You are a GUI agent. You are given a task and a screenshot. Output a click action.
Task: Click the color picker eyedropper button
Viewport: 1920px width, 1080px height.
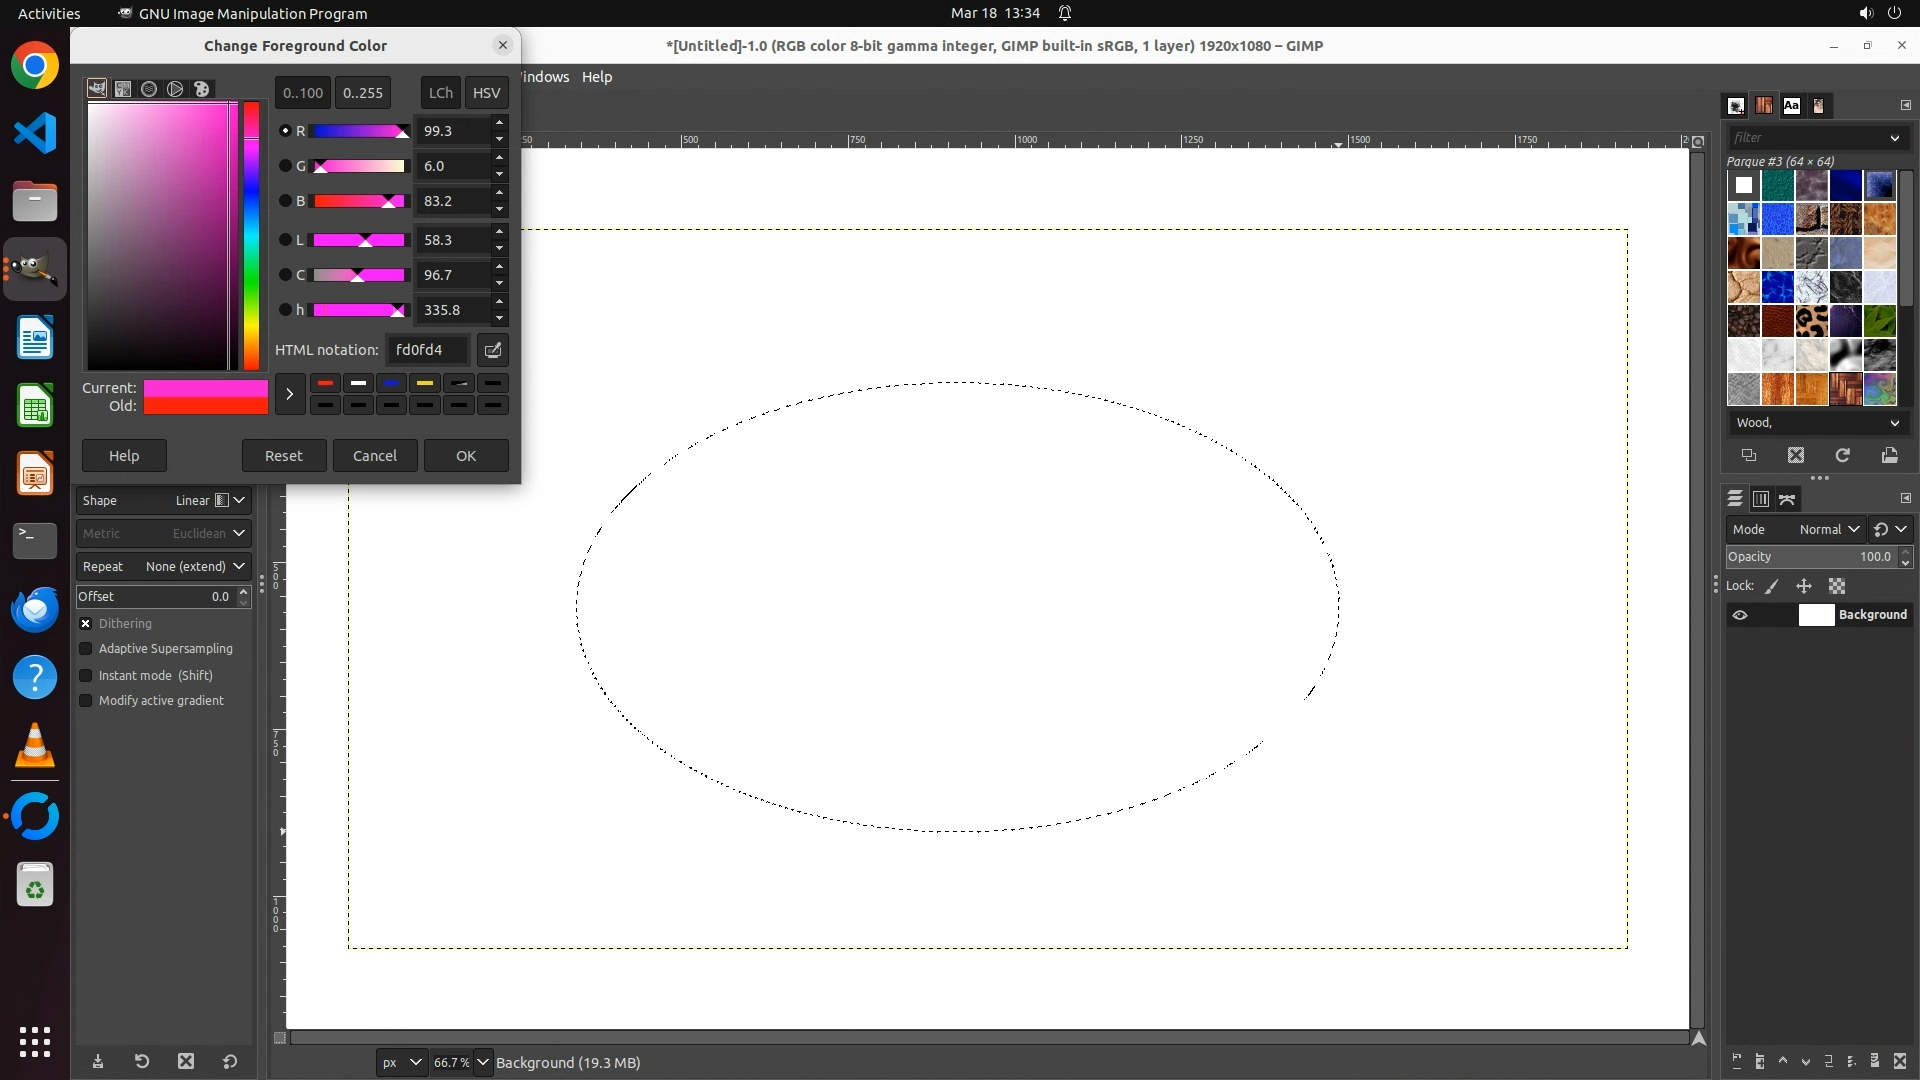pos(492,350)
